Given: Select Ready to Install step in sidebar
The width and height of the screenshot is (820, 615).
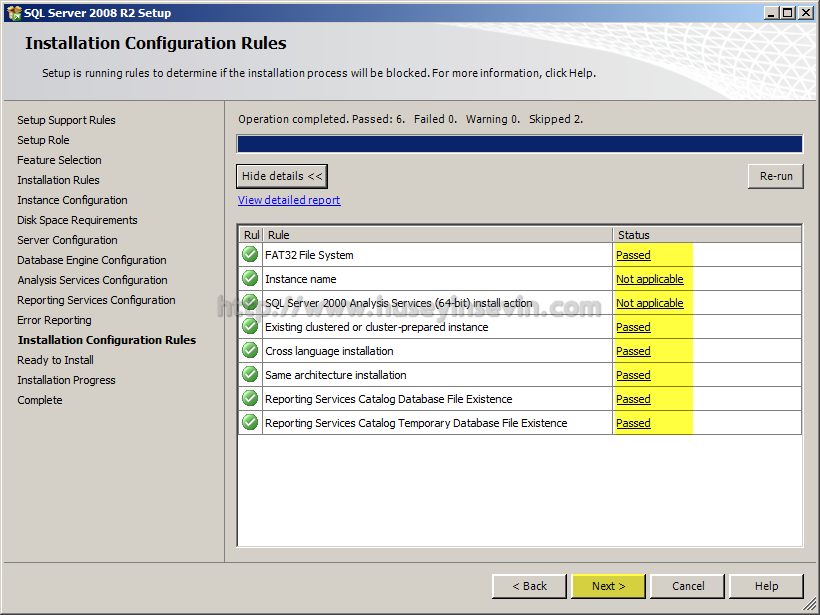Looking at the screenshot, I should click(x=55, y=360).
